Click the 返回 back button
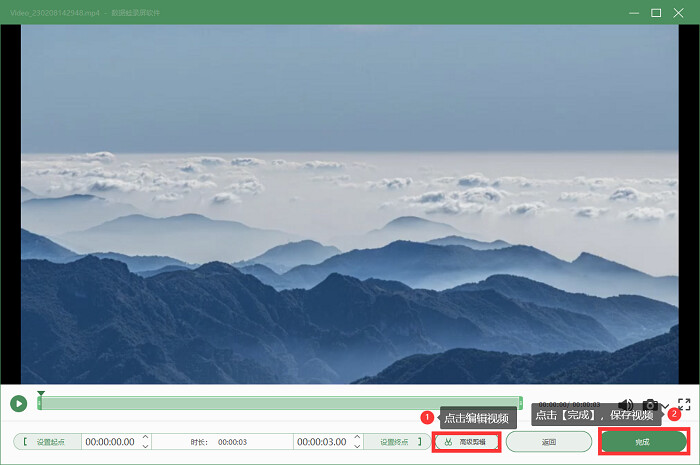The image size is (700, 465). (x=549, y=442)
